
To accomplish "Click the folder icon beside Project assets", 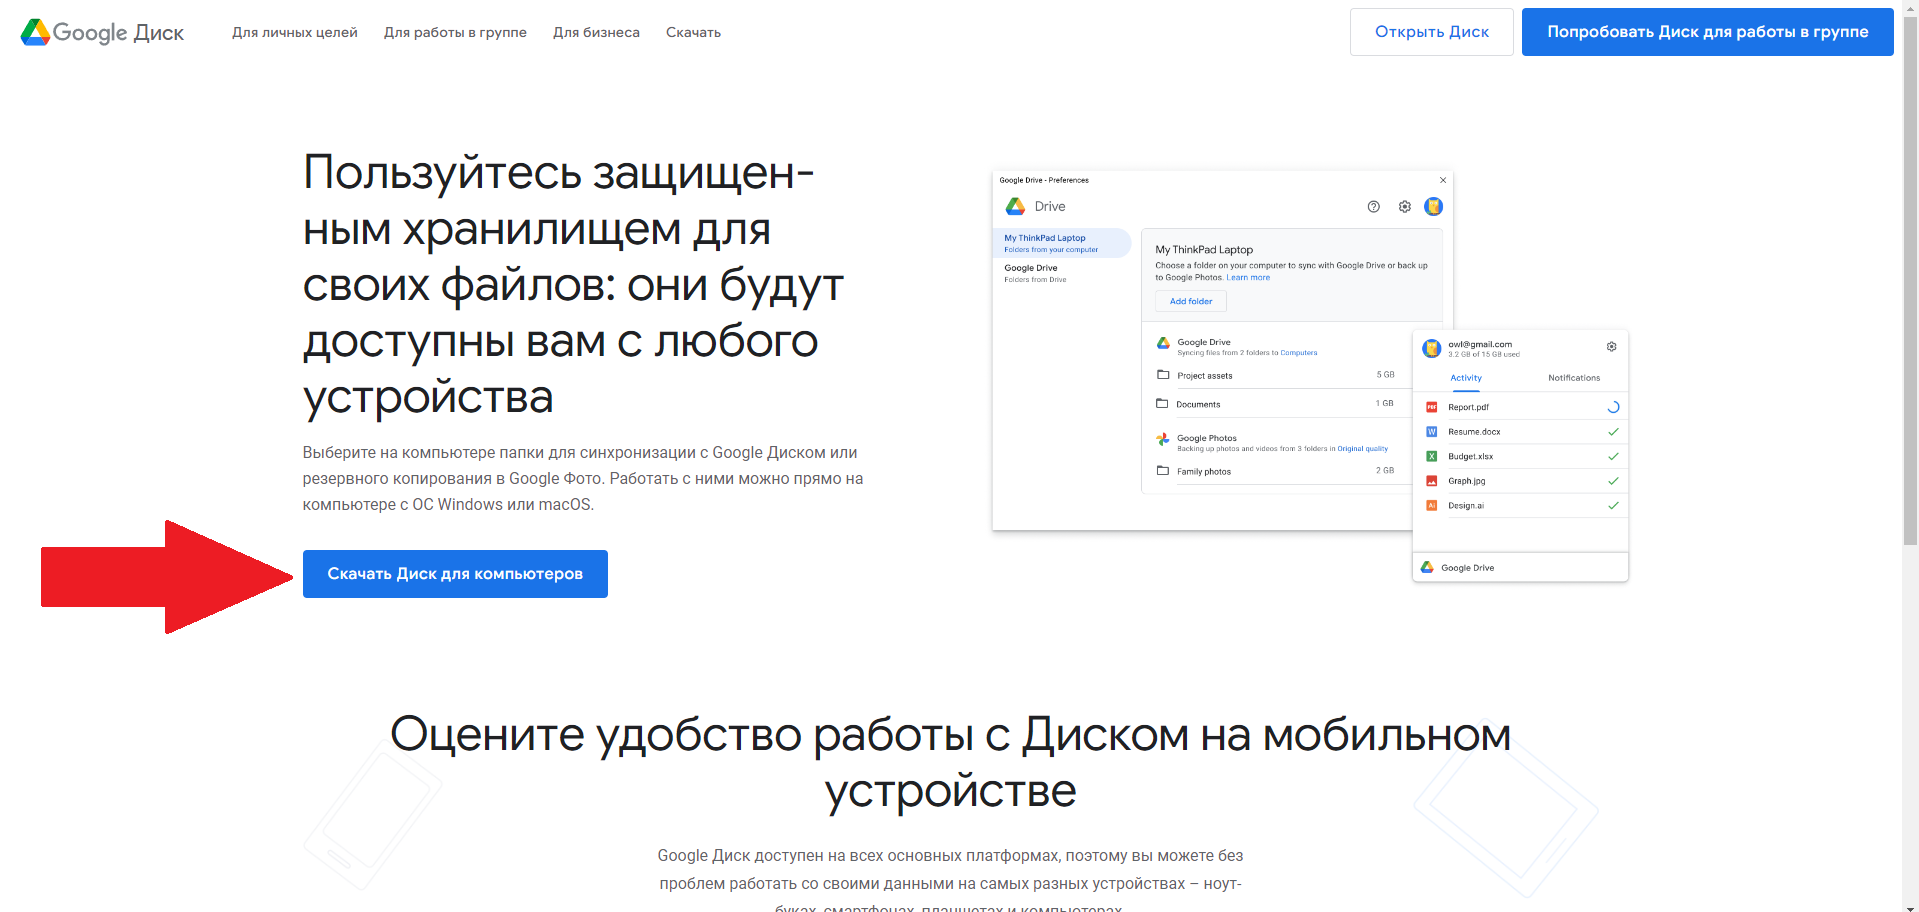I will [x=1162, y=375].
